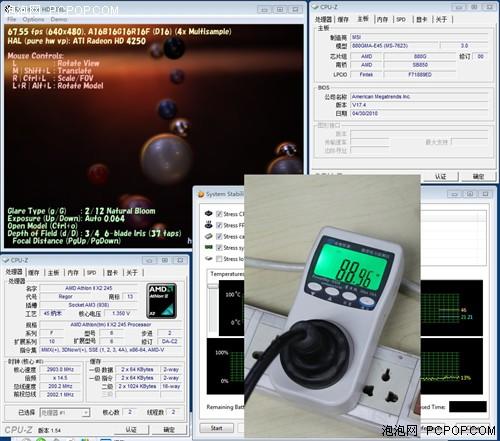Image resolution: width=500 pixels, height=441 pixels.
Task: Click the BIOS brand American Megatrends Inc.
Action: [419, 97]
